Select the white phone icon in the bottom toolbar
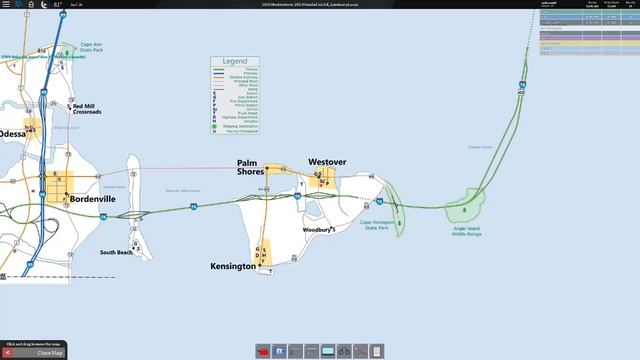This screenshot has height=360, width=640. (x=377, y=351)
